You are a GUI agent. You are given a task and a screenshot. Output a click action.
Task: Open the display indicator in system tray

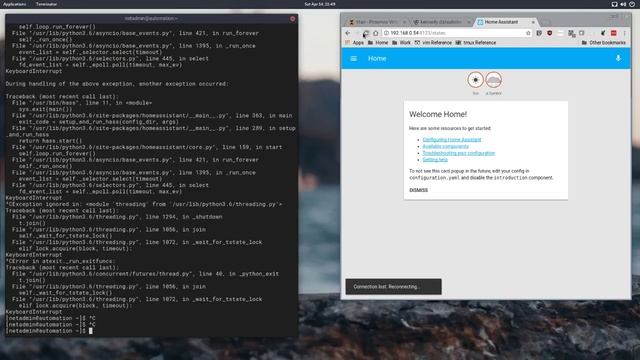coord(614,4)
